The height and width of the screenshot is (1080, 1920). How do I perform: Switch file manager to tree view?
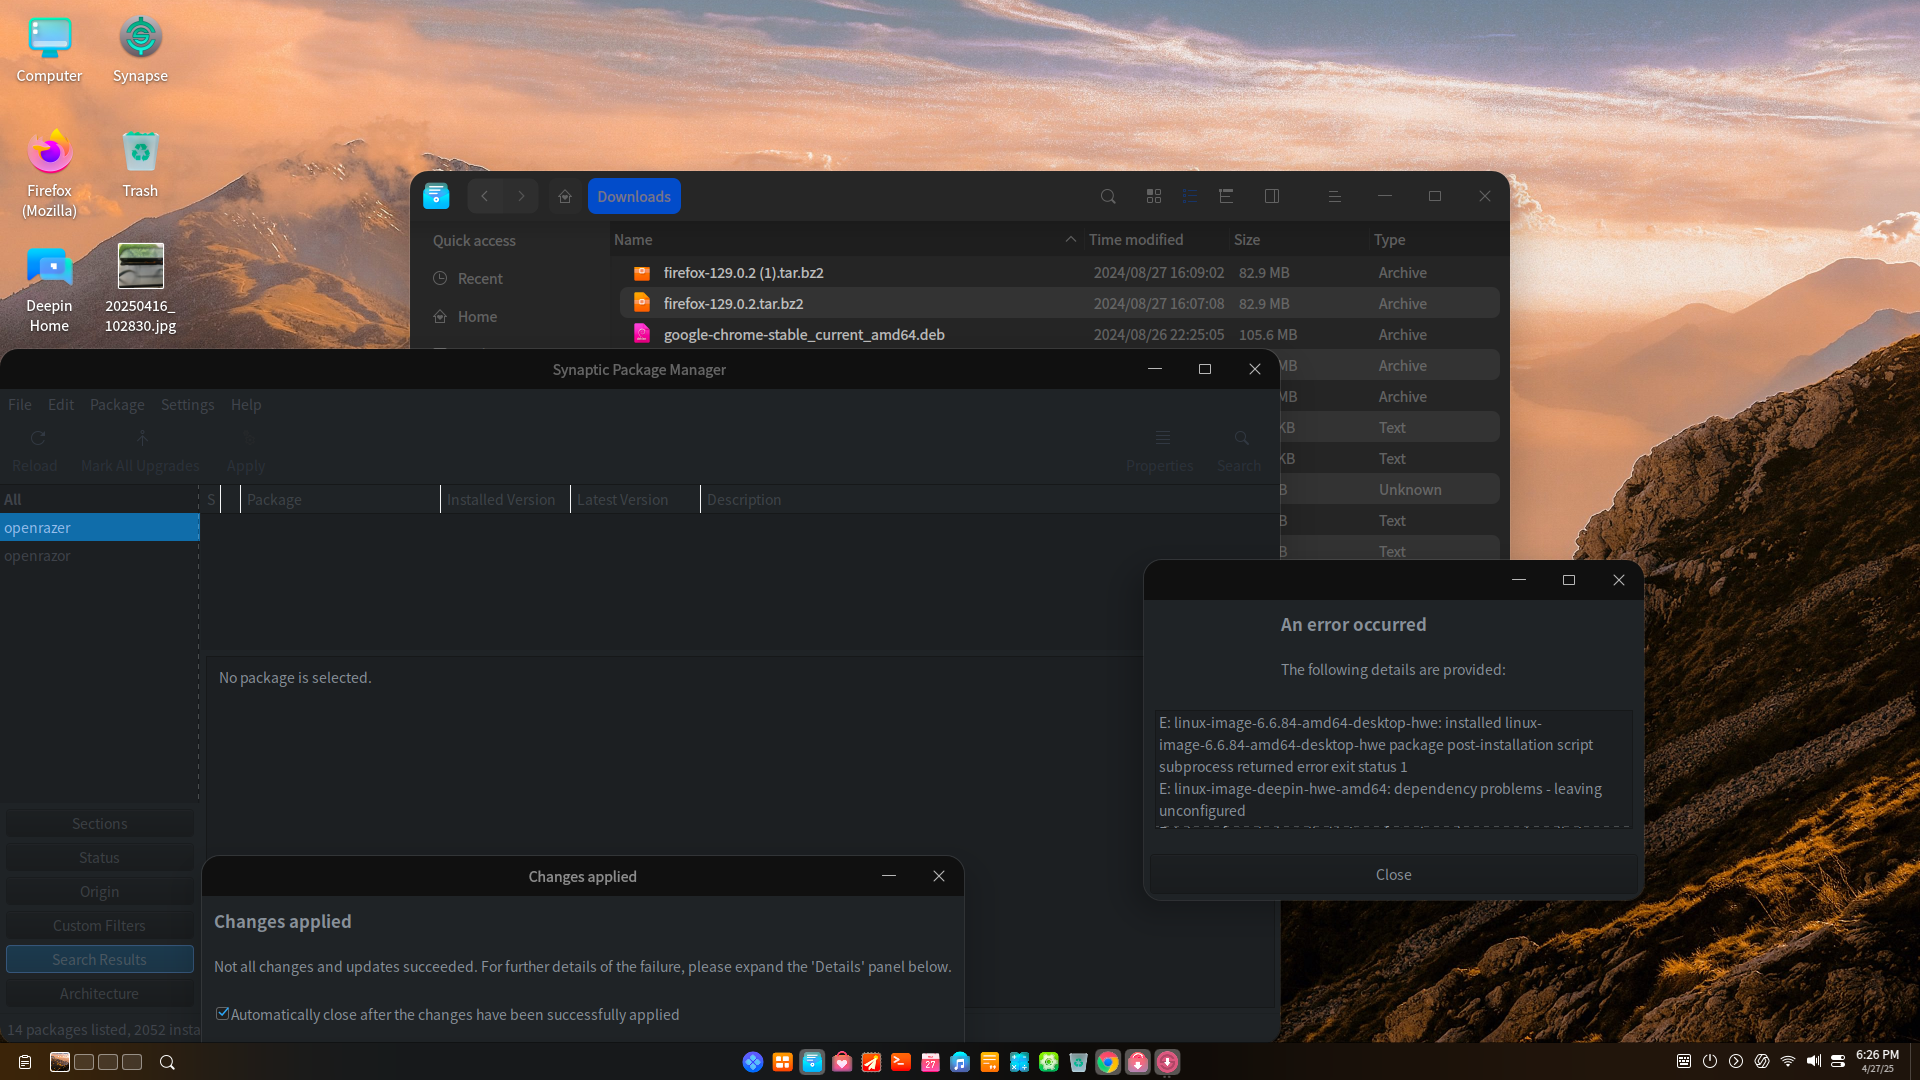pyautogui.click(x=1226, y=196)
